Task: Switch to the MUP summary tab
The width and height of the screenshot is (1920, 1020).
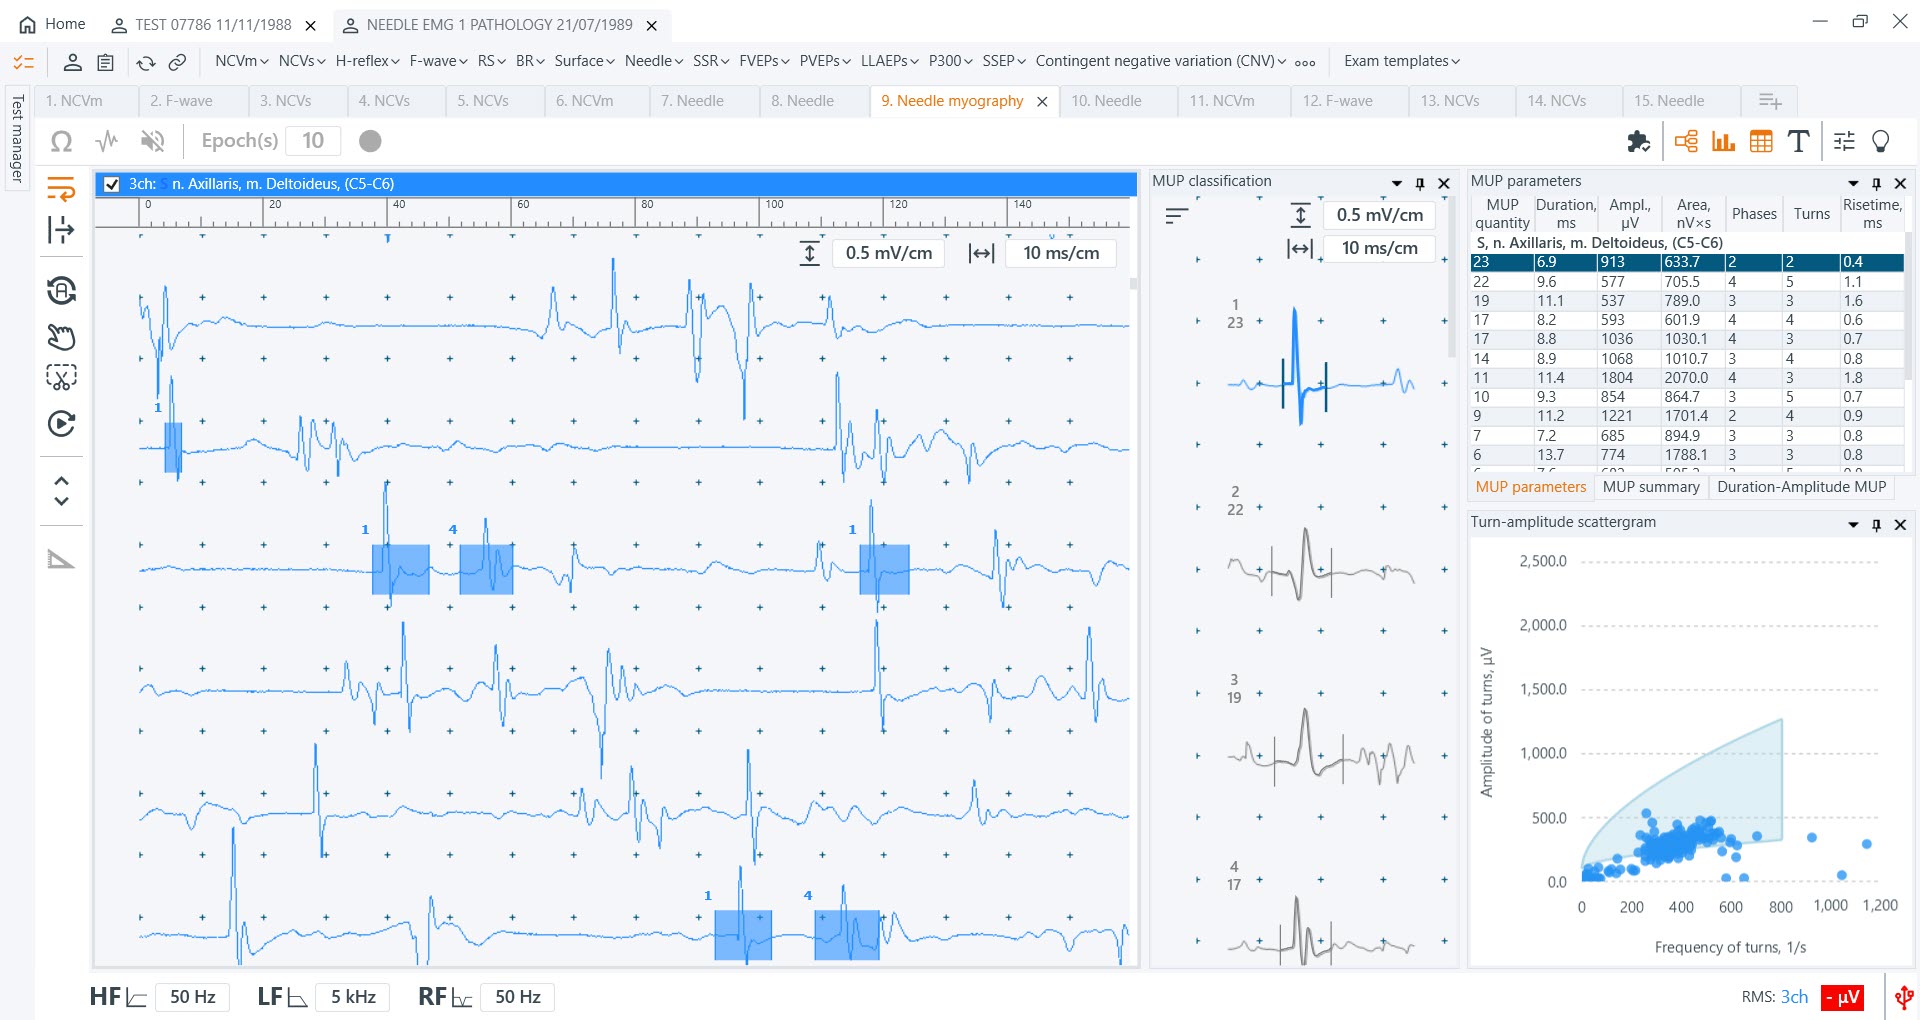Action: point(1651,487)
